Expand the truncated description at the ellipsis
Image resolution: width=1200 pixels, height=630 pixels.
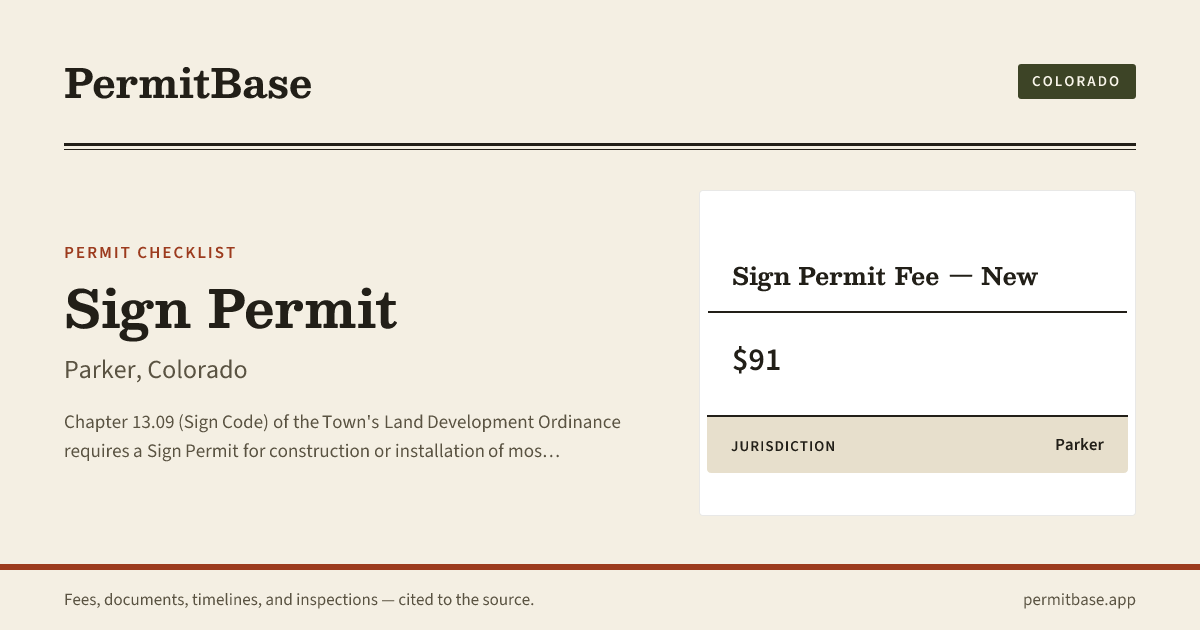[x=549, y=451]
